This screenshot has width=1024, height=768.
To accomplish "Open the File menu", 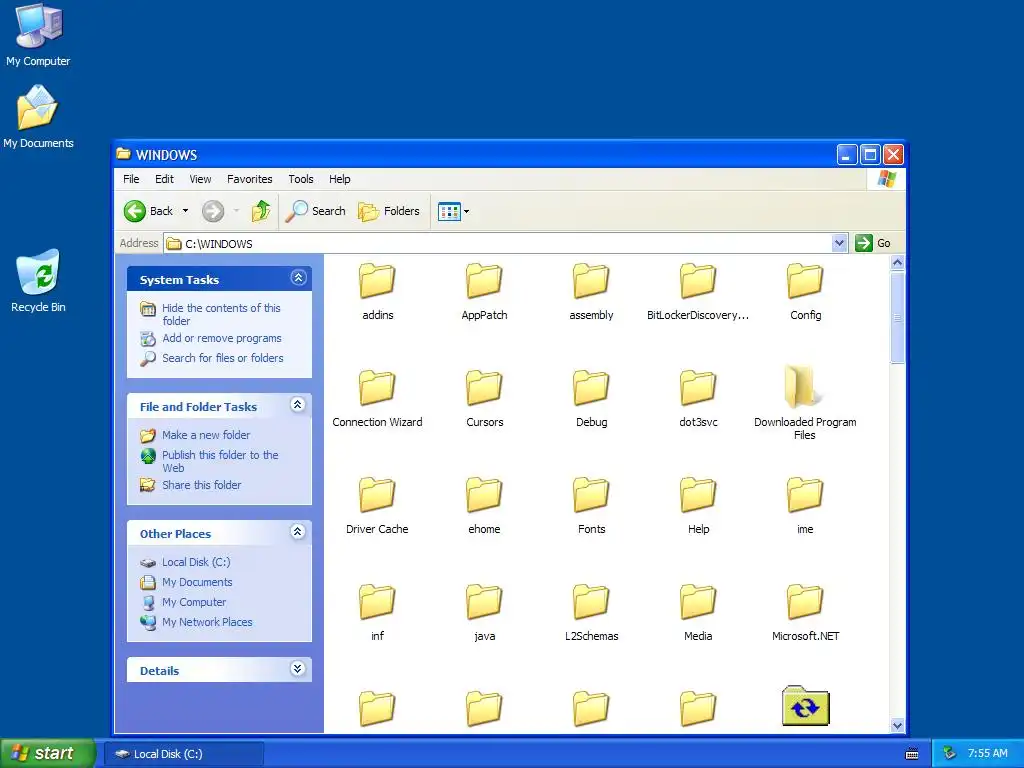I will coord(131,179).
